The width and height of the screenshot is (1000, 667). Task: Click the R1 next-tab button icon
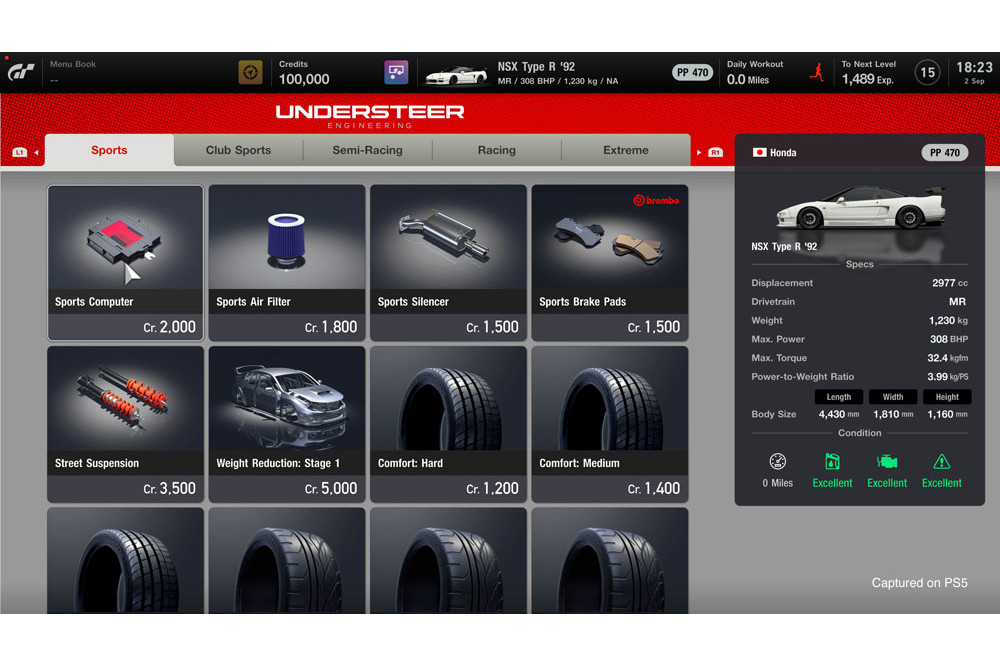point(715,152)
